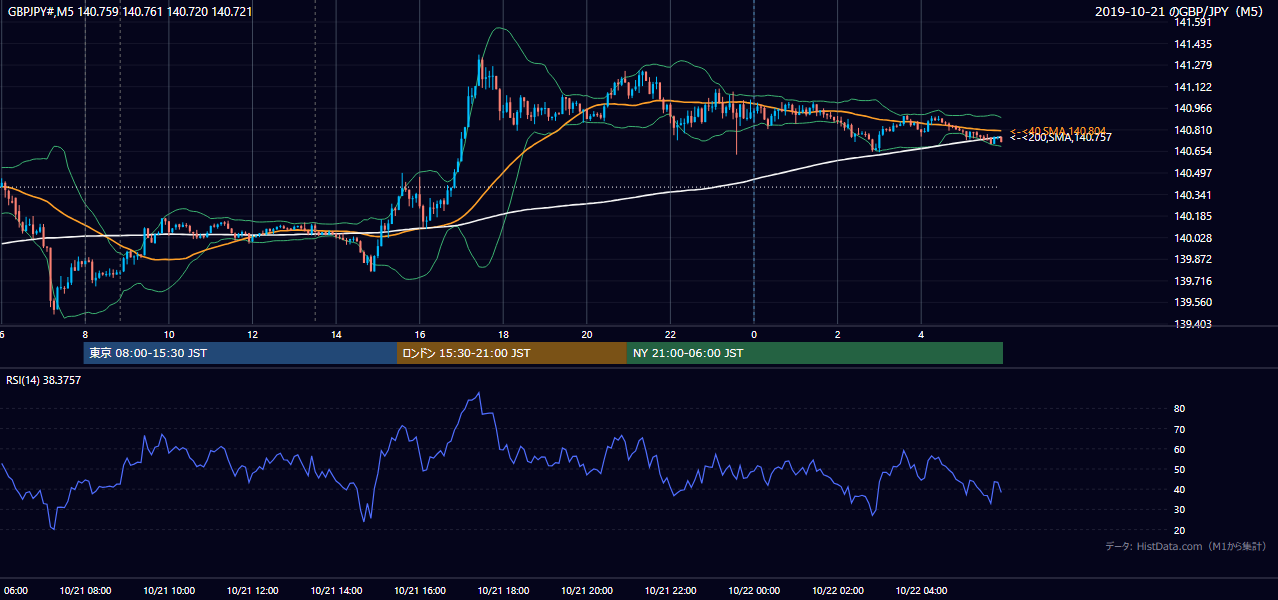Click price axis label 141.279
Image resolution: width=1278 pixels, height=600 pixels.
(x=1193, y=65)
